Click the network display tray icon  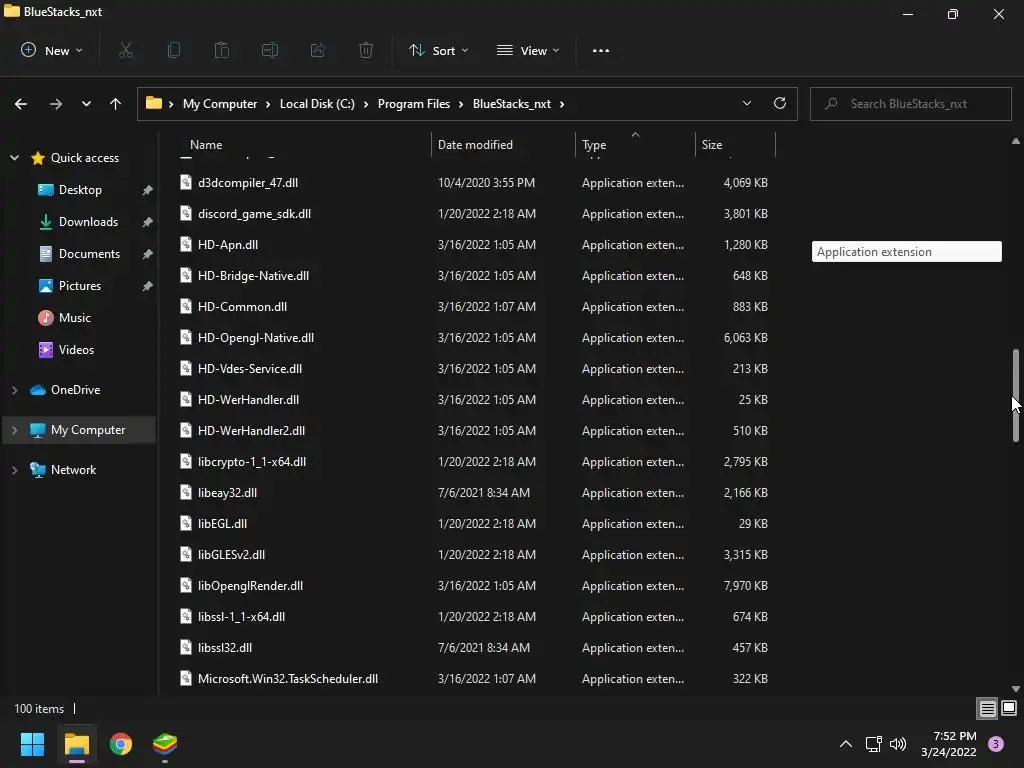(x=873, y=744)
